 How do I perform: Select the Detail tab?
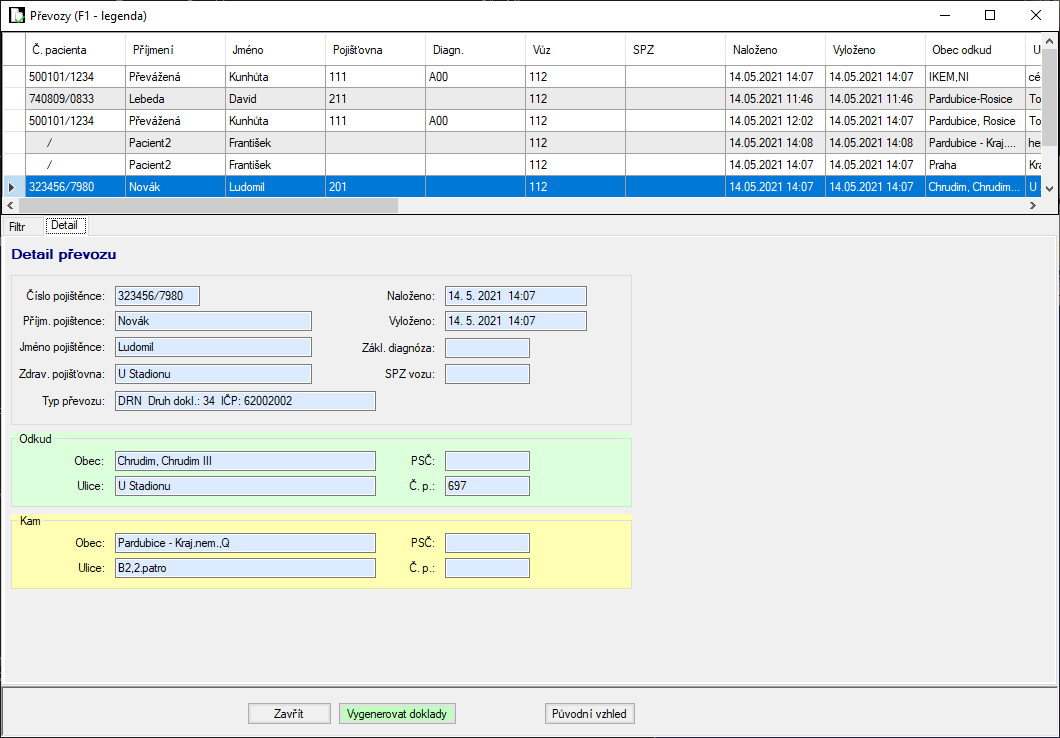tap(64, 226)
